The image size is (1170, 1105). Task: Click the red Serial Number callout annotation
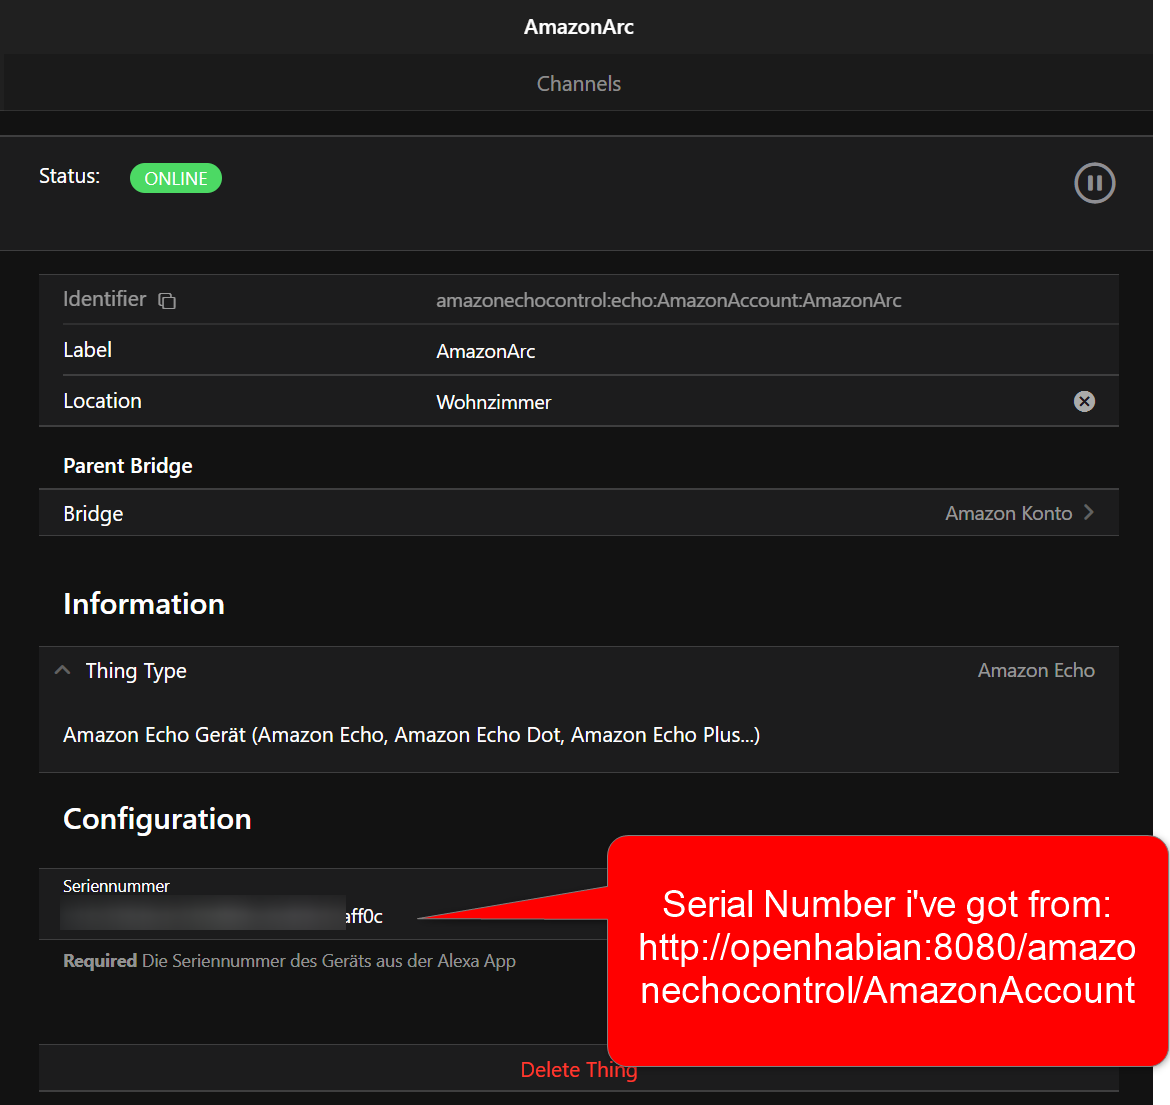pos(888,947)
